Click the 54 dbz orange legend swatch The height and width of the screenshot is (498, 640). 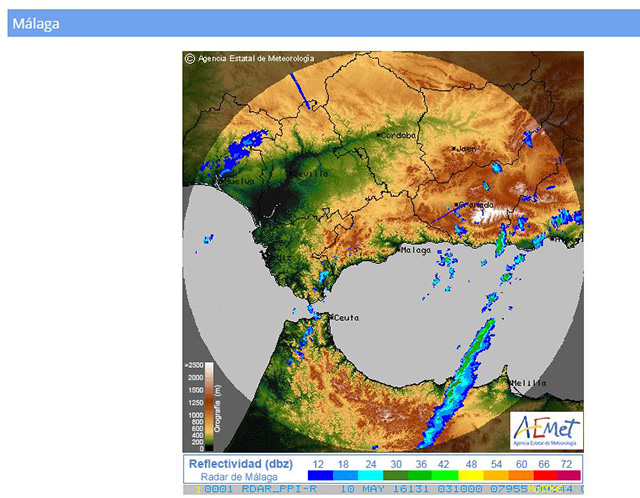coord(495,477)
